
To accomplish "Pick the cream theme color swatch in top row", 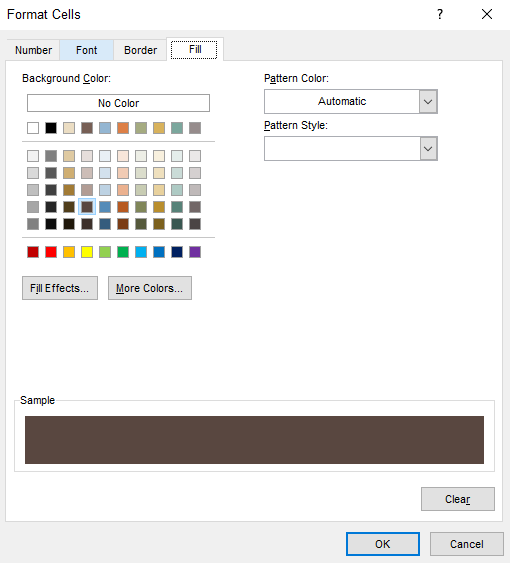I will pos(69,128).
